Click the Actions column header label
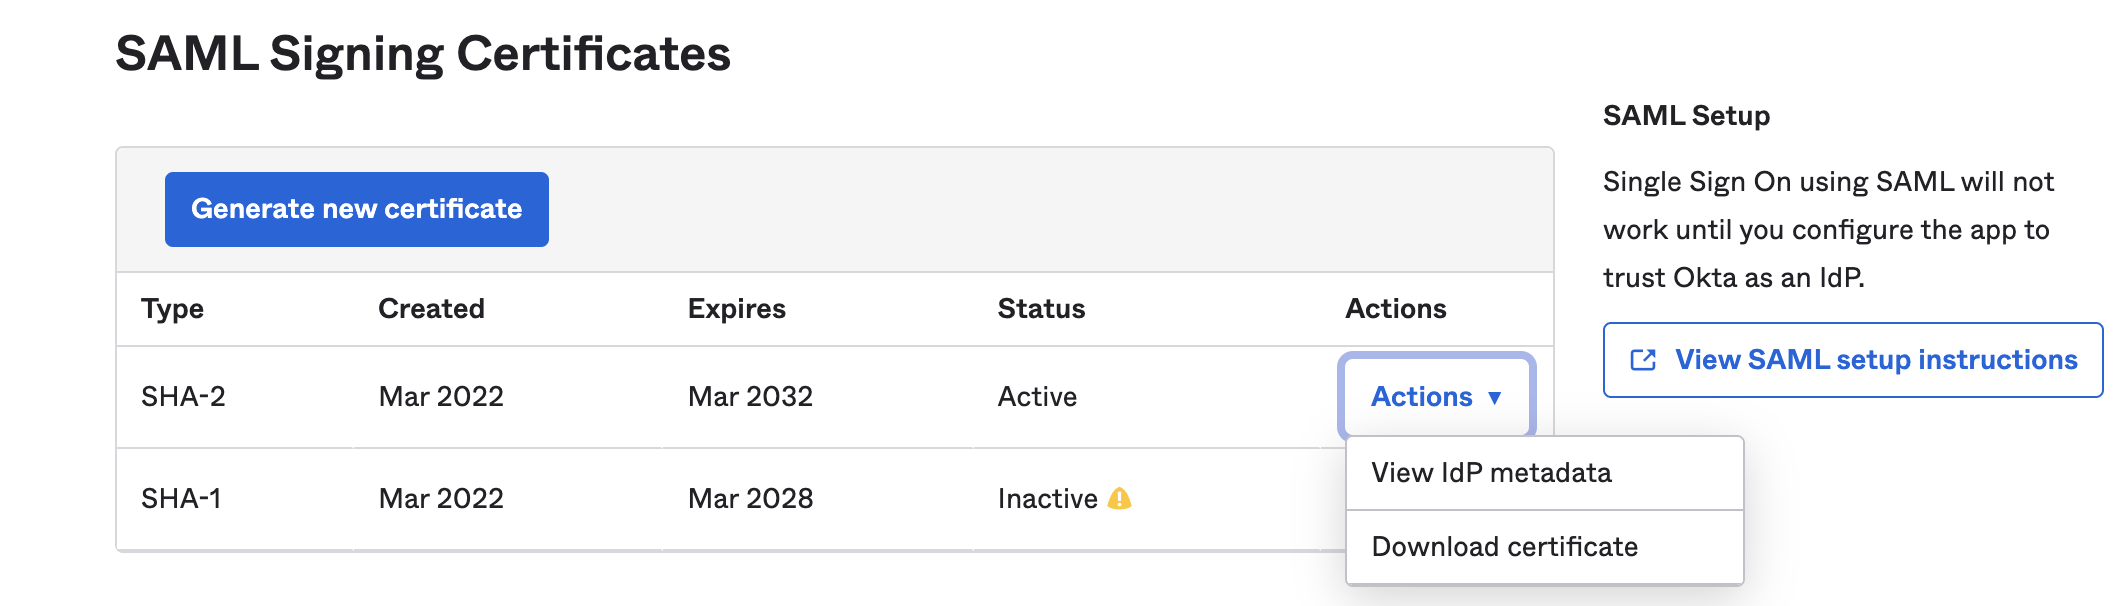Viewport: 2128px width, 606px height. pyautogui.click(x=1395, y=309)
